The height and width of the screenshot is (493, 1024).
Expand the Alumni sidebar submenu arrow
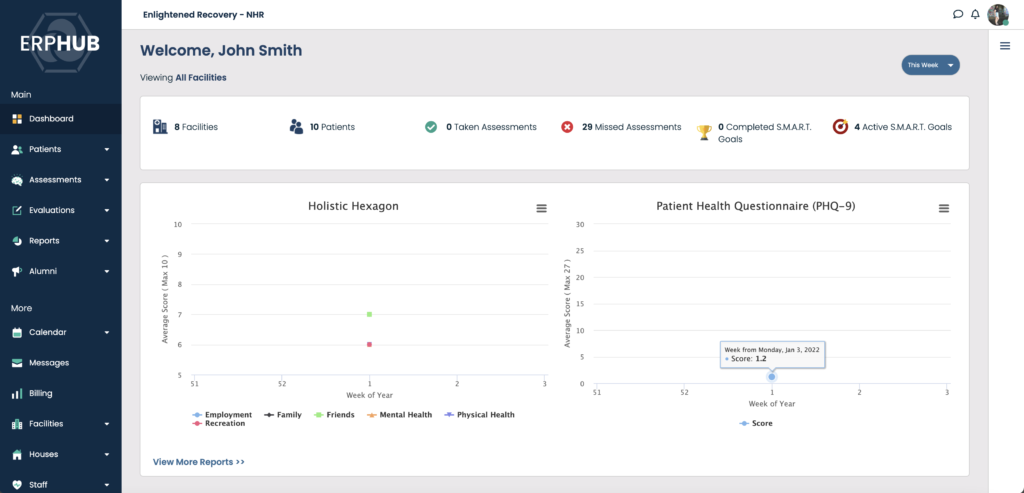pos(106,271)
